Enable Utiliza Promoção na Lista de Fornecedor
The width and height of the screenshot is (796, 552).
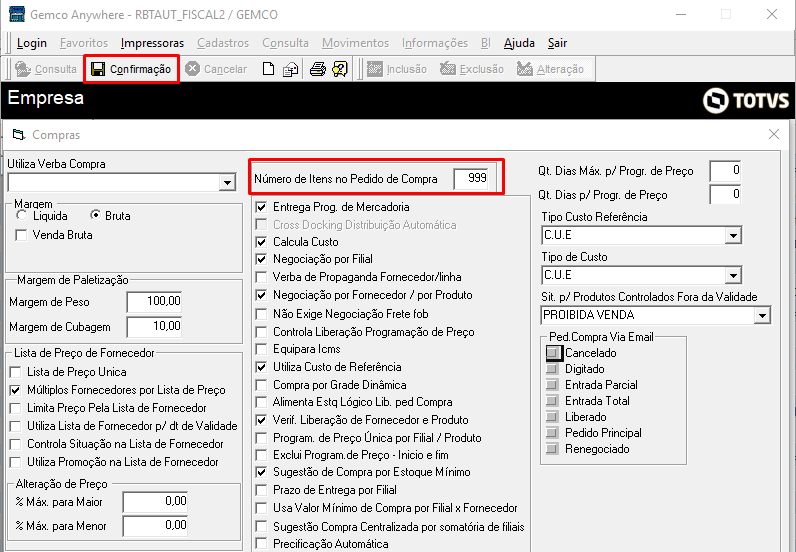pos(16,462)
